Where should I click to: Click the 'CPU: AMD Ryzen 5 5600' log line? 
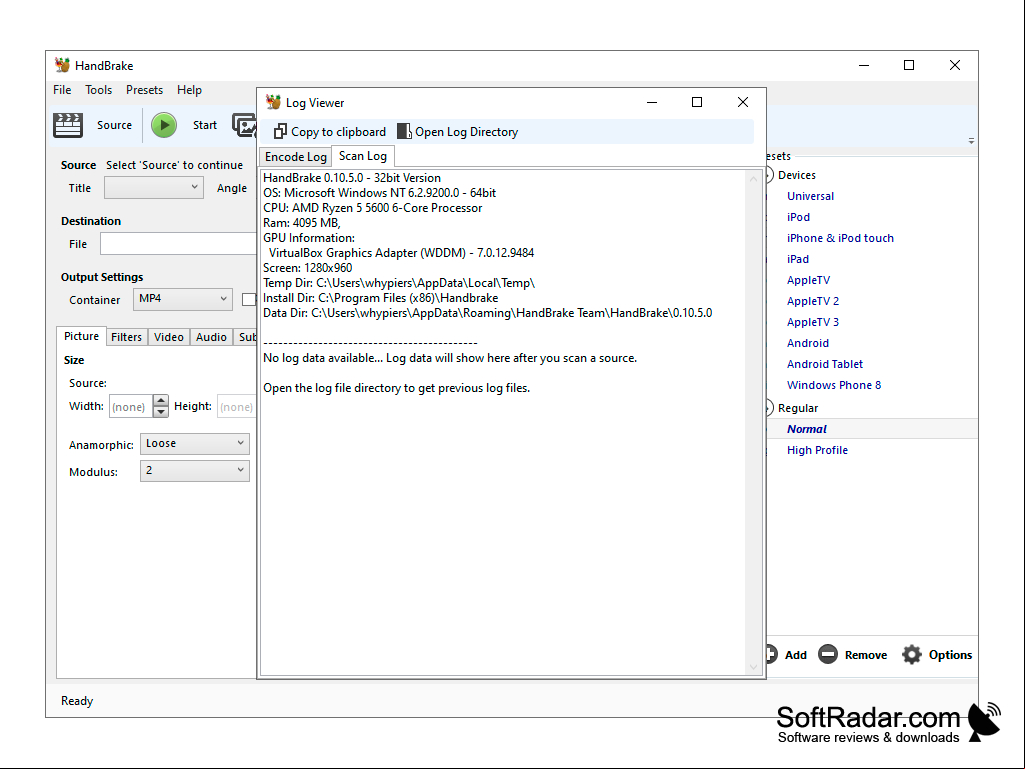pyautogui.click(x=373, y=208)
